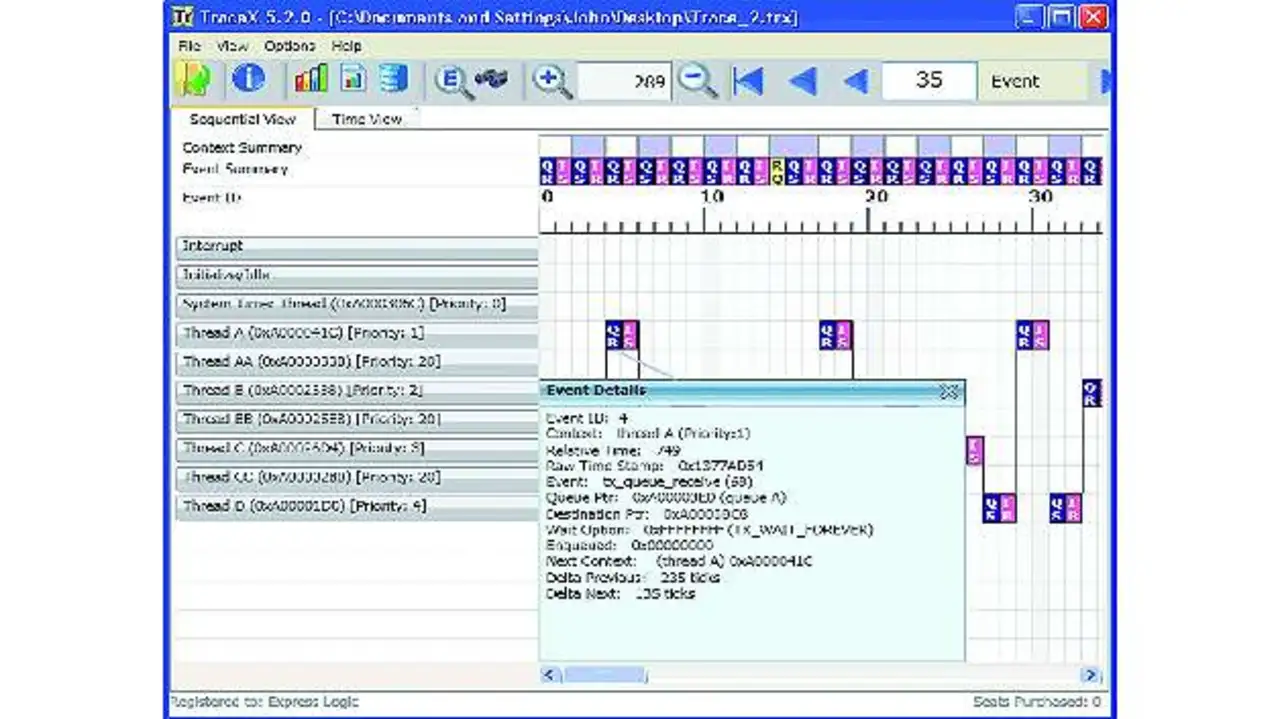Click the yellow RQ icon in Event Summary
The image size is (1280, 719).
(777, 171)
